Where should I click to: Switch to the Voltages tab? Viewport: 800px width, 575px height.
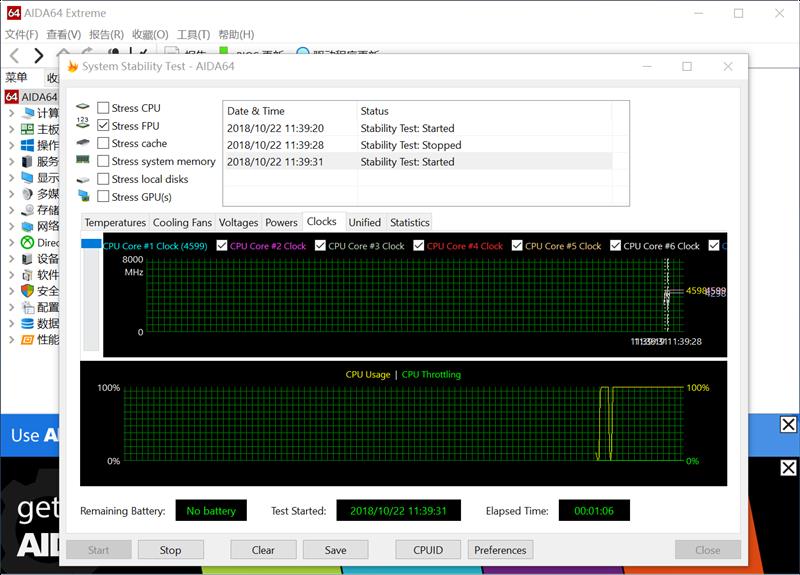(238, 222)
